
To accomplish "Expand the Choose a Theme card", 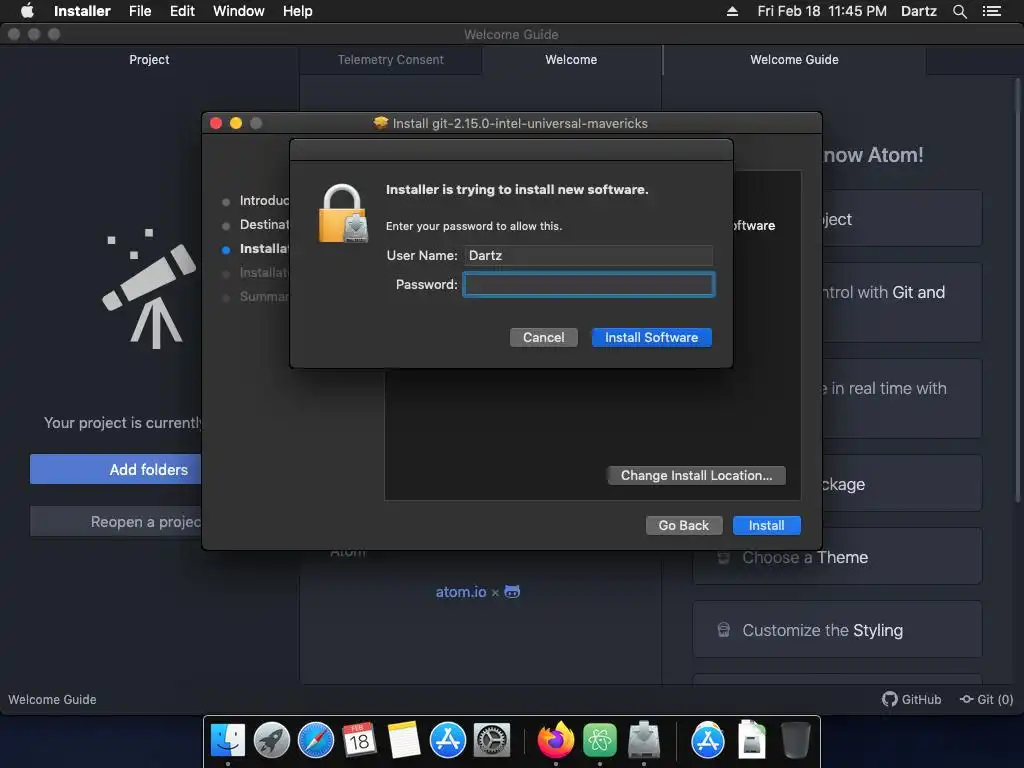I will click(837, 557).
